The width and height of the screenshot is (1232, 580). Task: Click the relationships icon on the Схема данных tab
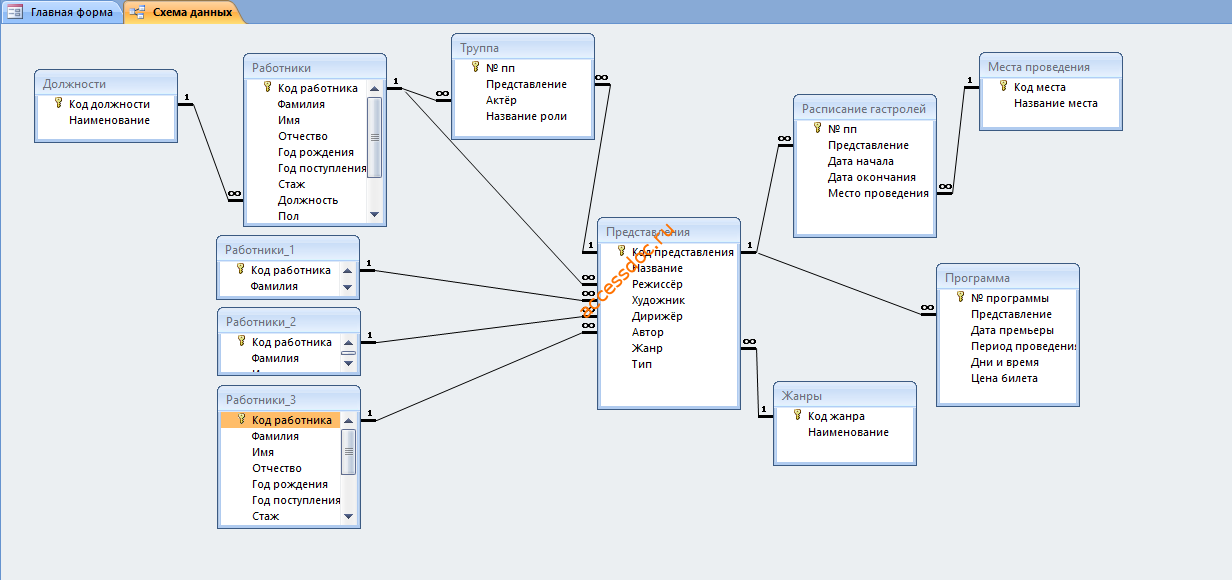[137, 12]
